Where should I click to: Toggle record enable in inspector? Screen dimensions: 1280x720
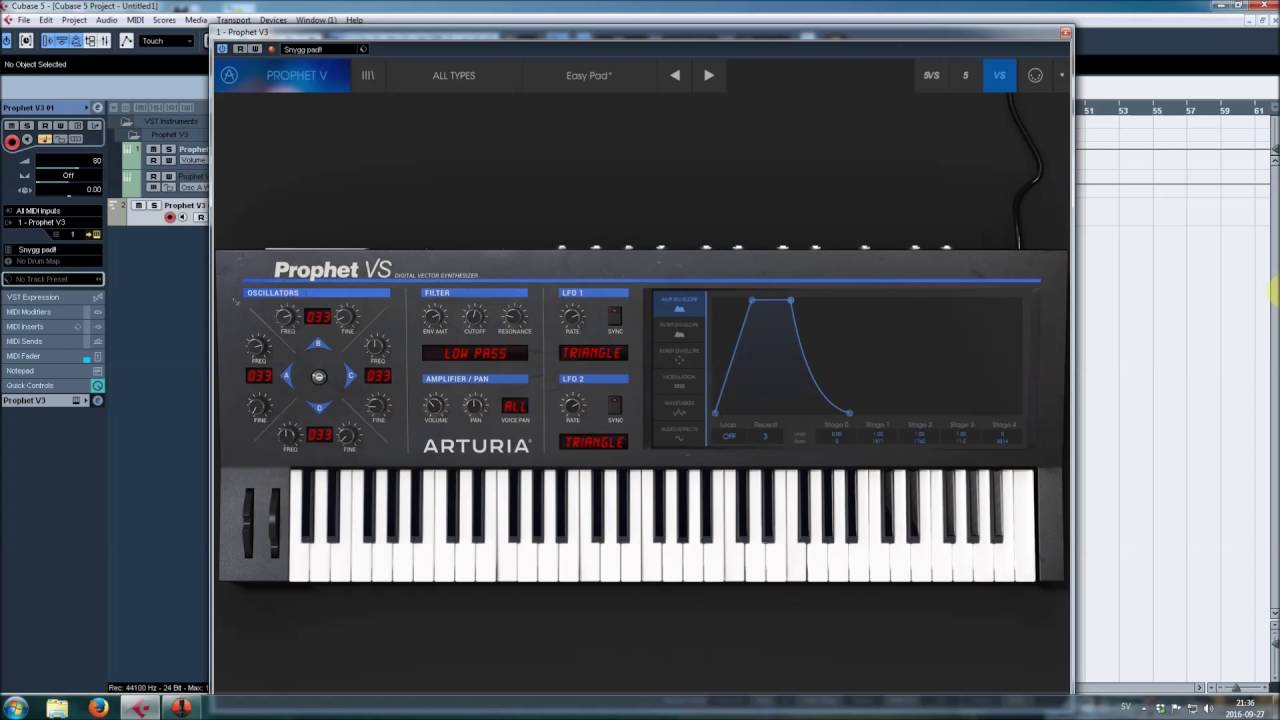point(12,142)
